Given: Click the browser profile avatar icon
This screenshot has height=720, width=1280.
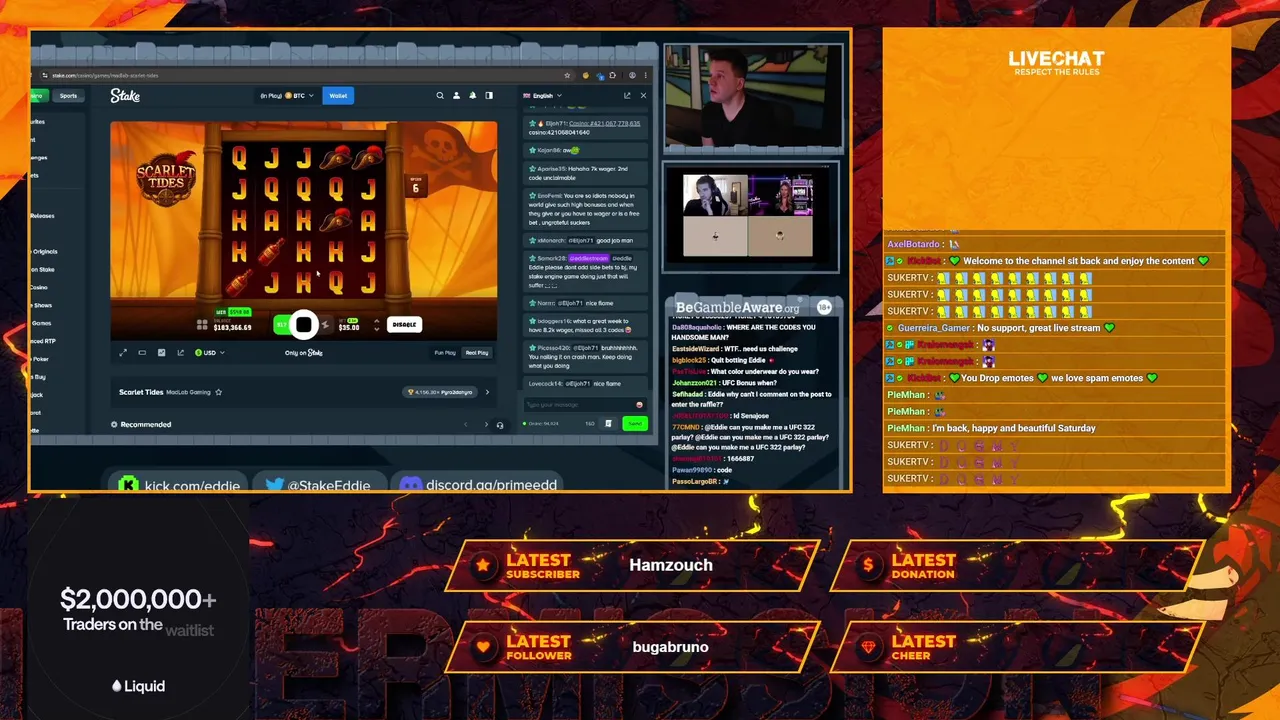Looking at the screenshot, I should pos(632,75).
